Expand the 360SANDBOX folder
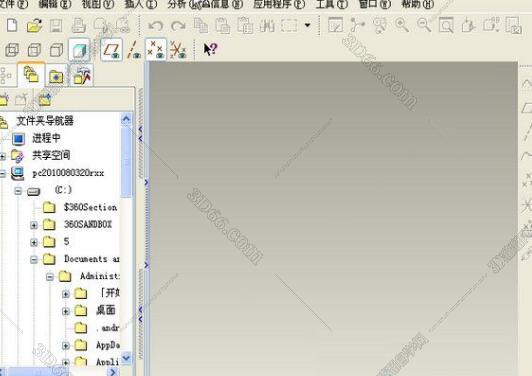Image resolution: width=532 pixels, height=376 pixels. [34, 225]
